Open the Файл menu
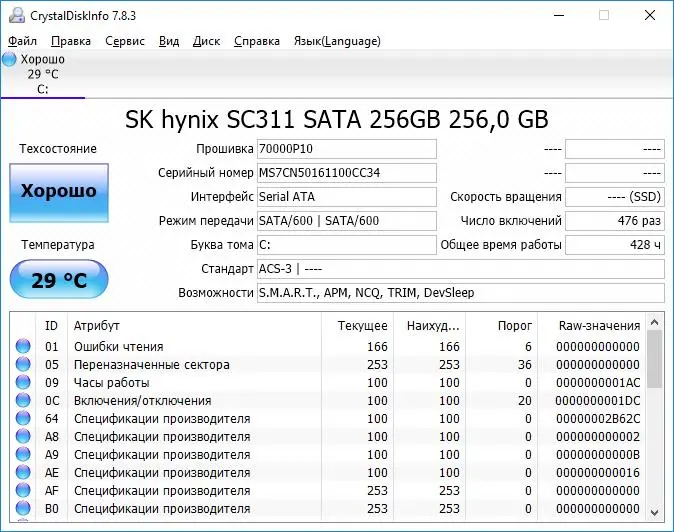Viewport: 674px width, 532px height. coord(22,41)
